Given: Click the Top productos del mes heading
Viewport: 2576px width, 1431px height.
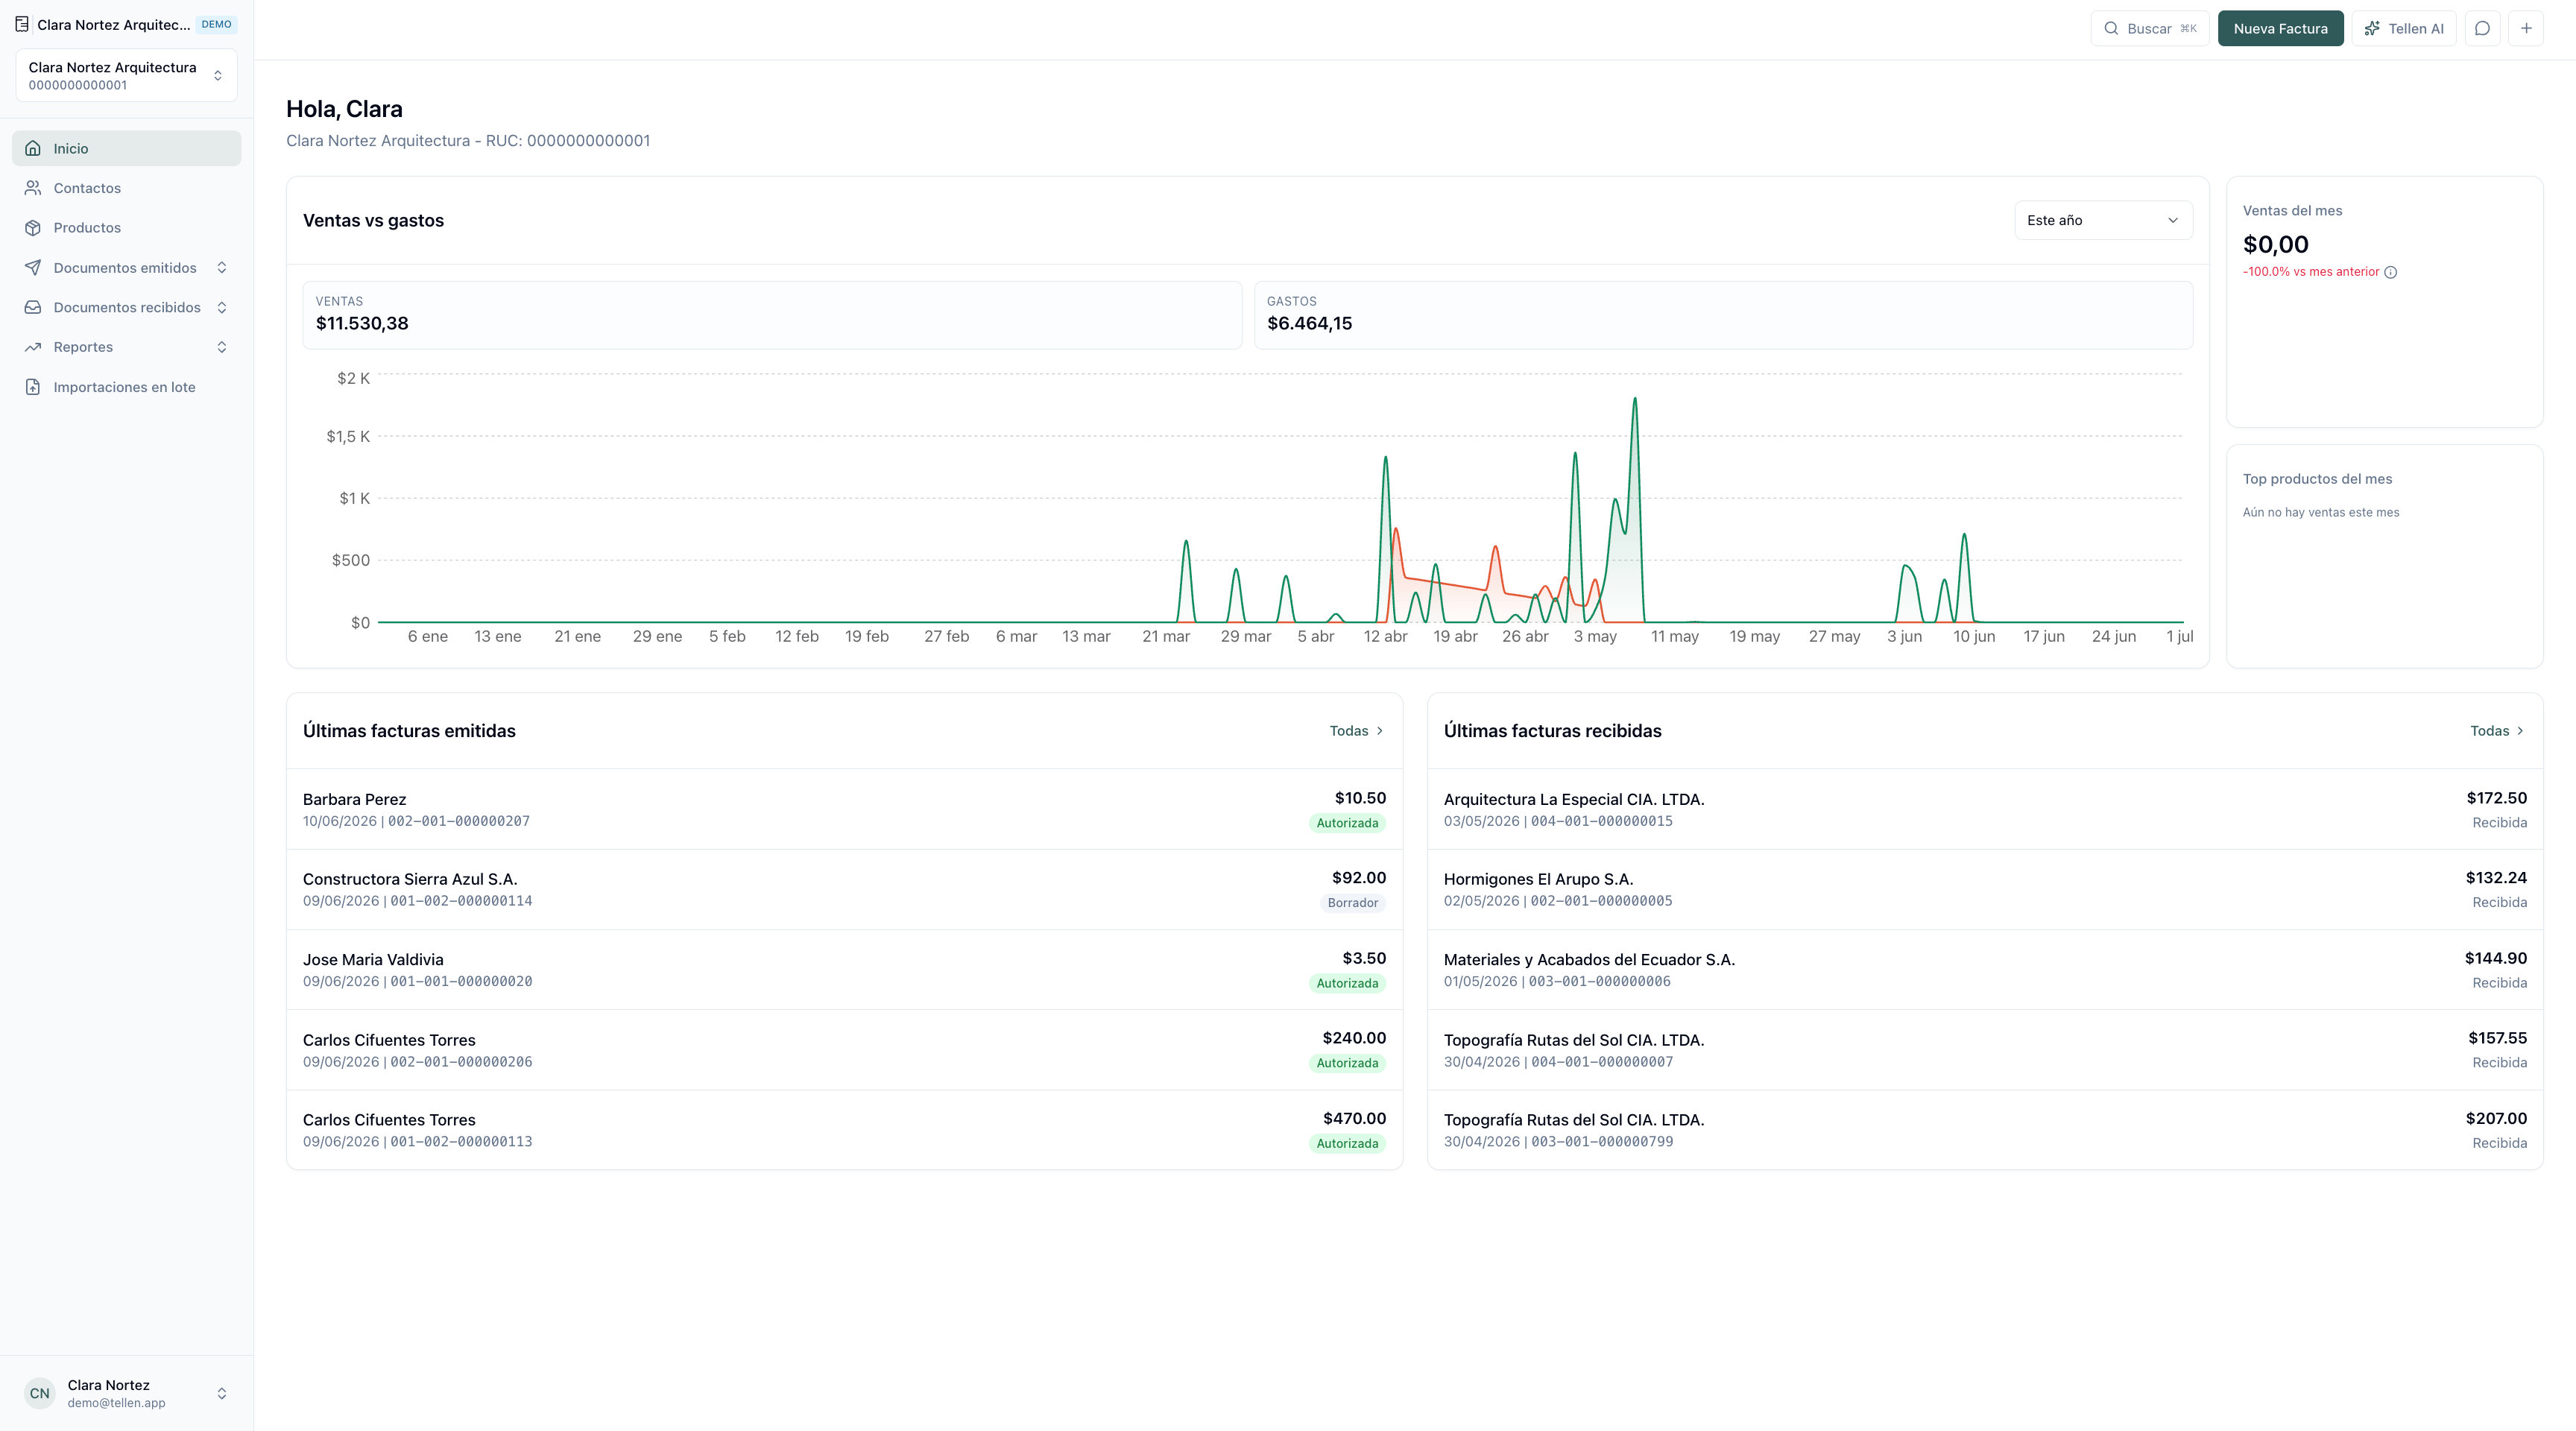Looking at the screenshot, I should (2317, 479).
